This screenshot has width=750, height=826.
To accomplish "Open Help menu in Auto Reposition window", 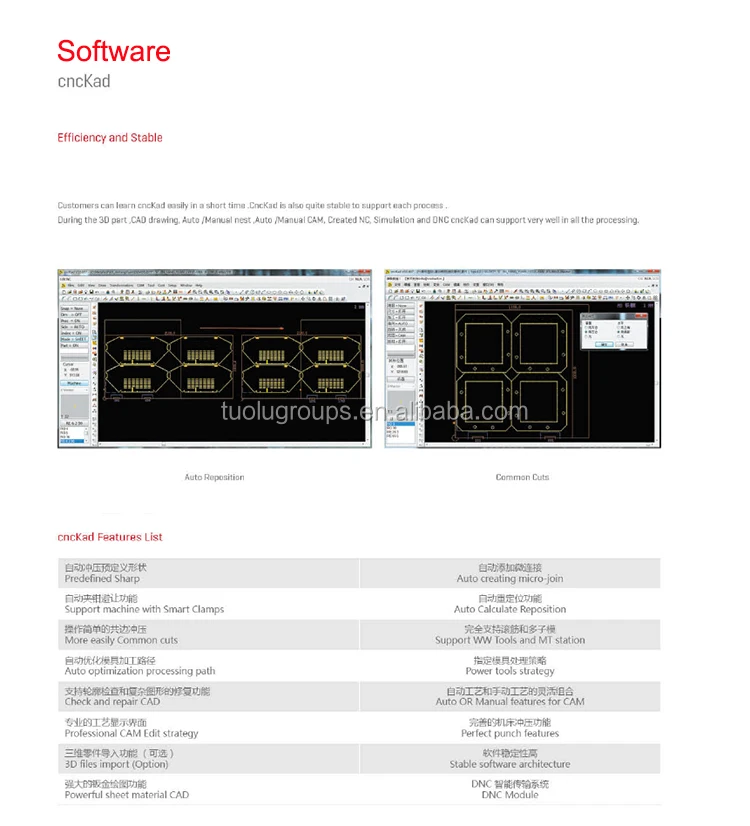I will 198,285.
